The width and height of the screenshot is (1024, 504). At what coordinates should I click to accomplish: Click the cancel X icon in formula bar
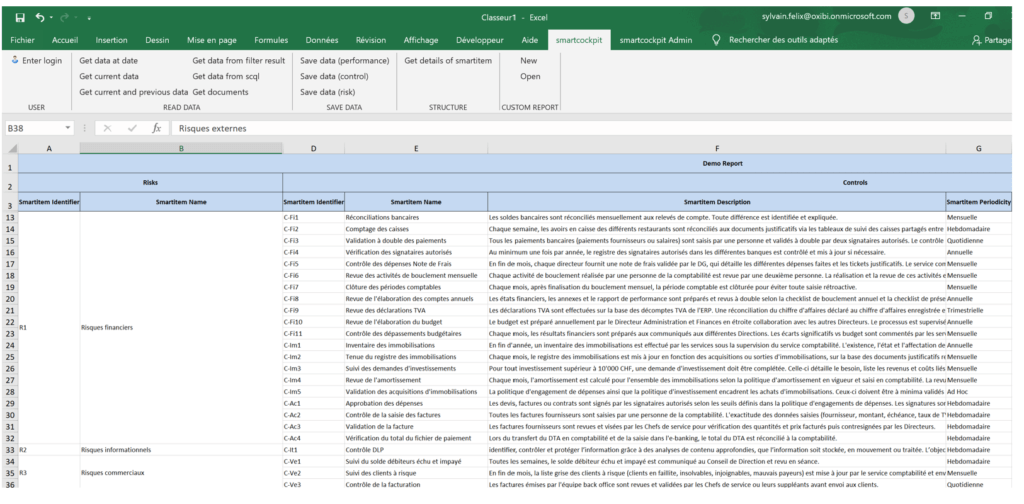(x=108, y=128)
